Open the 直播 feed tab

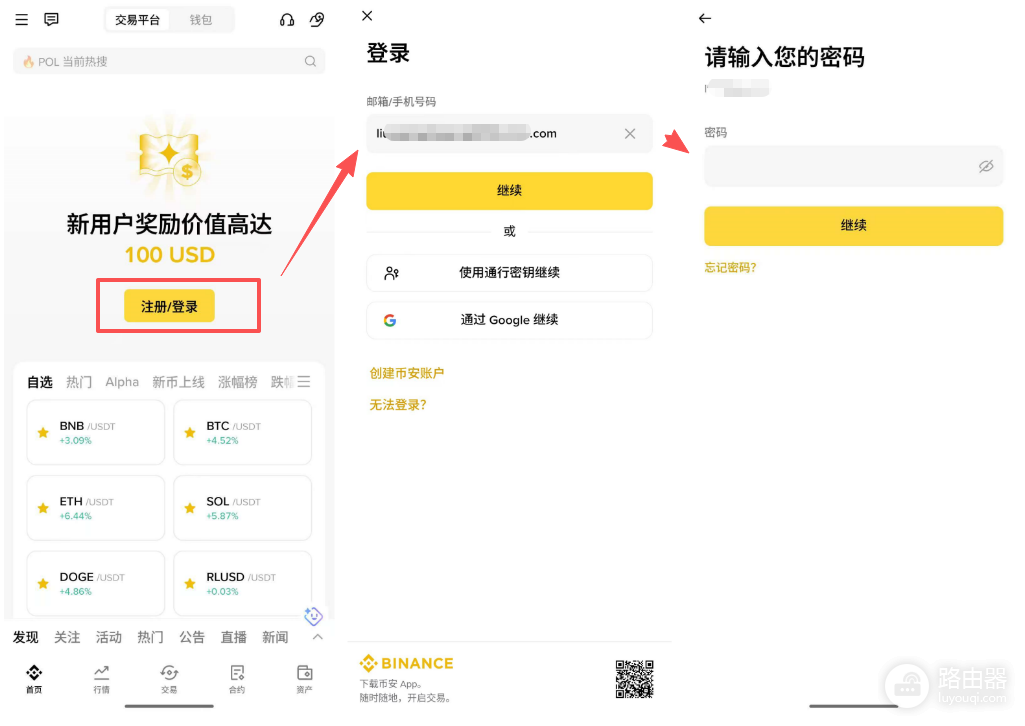coord(233,637)
